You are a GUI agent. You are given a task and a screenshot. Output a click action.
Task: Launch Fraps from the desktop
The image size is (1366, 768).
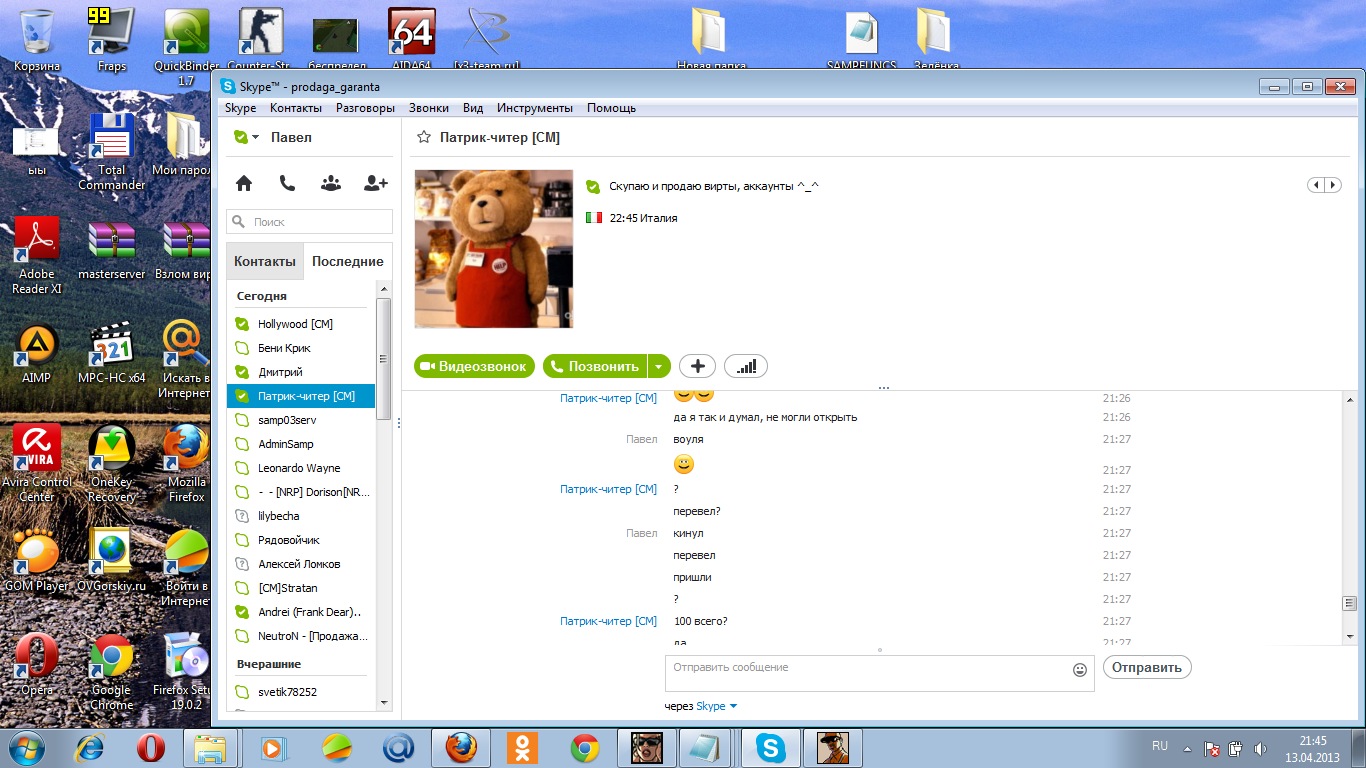point(112,40)
